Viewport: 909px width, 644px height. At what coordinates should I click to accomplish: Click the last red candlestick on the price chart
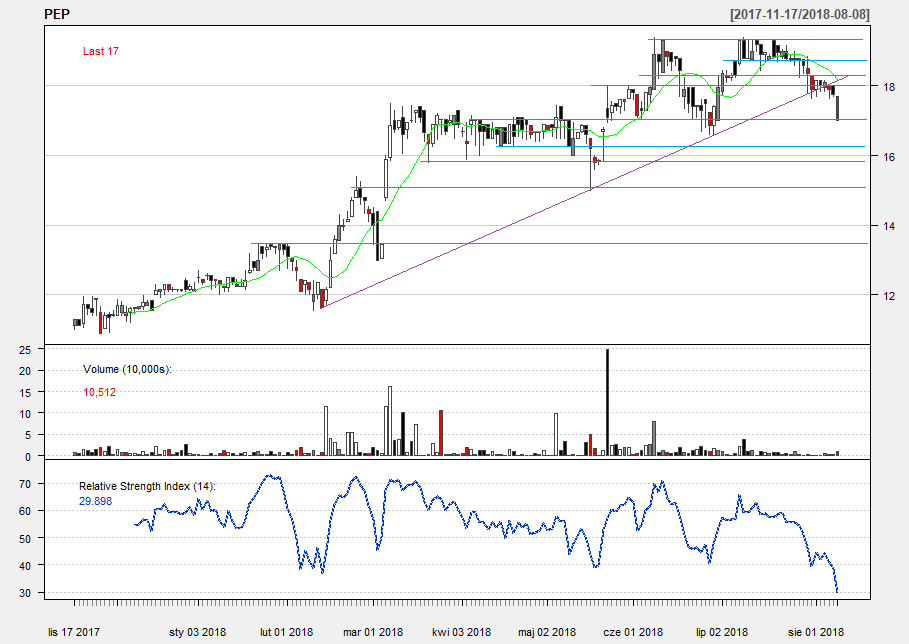click(837, 108)
